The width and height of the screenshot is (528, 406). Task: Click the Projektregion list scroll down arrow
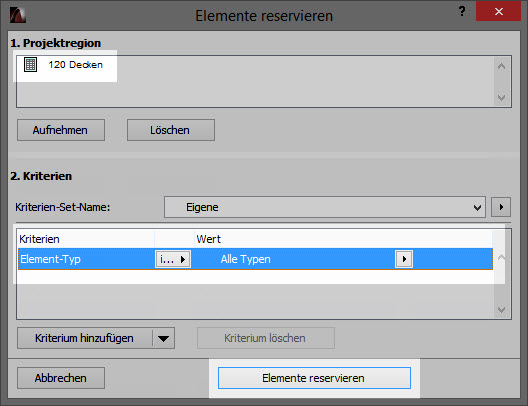click(501, 98)
